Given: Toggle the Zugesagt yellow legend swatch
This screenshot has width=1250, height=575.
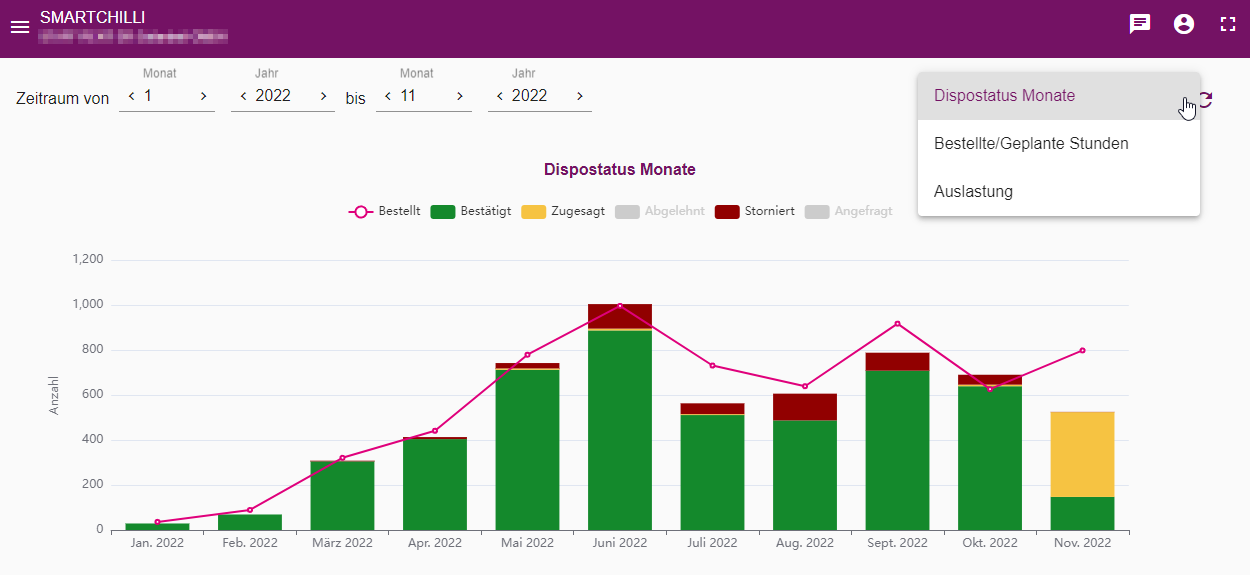Looking at the screenshot, I should (x=535, y=211).
